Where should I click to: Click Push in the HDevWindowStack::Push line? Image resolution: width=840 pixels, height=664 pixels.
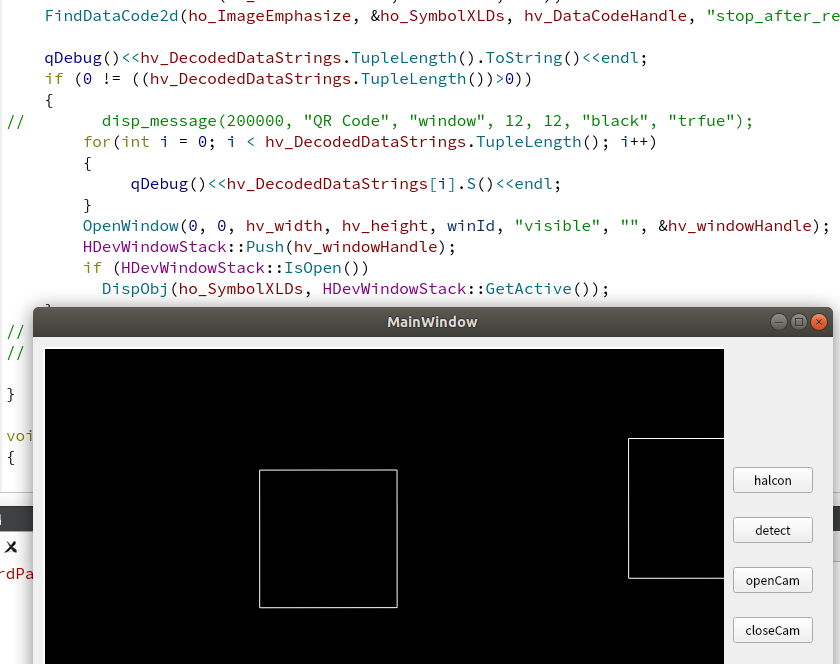(x=265, y=247)
